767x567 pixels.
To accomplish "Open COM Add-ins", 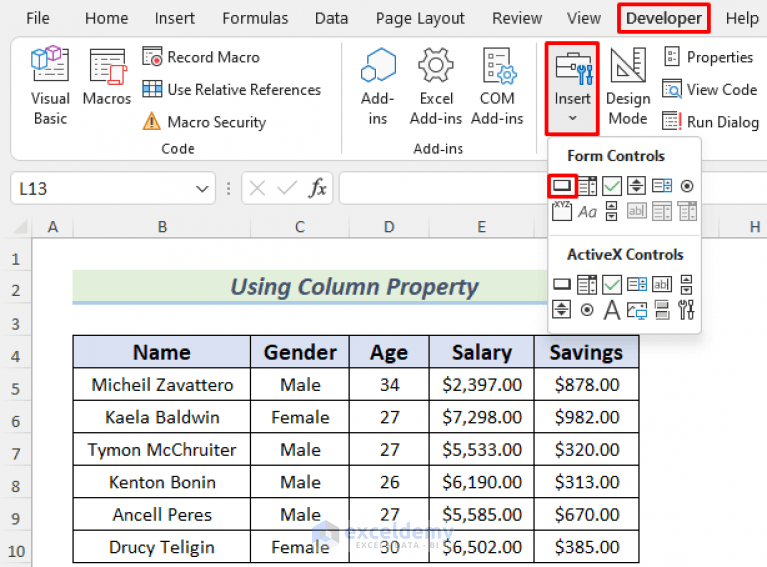I will point(497,87).
